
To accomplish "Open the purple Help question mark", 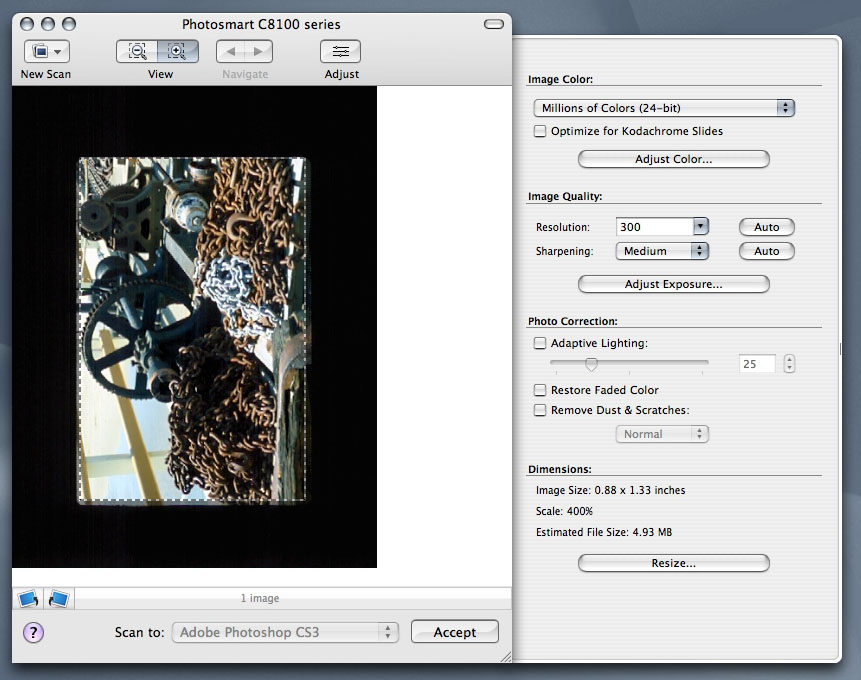I will click(33, 632).
